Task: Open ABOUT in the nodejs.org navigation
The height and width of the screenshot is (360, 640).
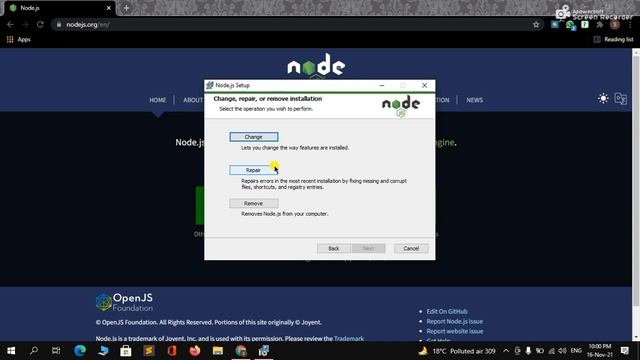Action: [x=193, y=100]
